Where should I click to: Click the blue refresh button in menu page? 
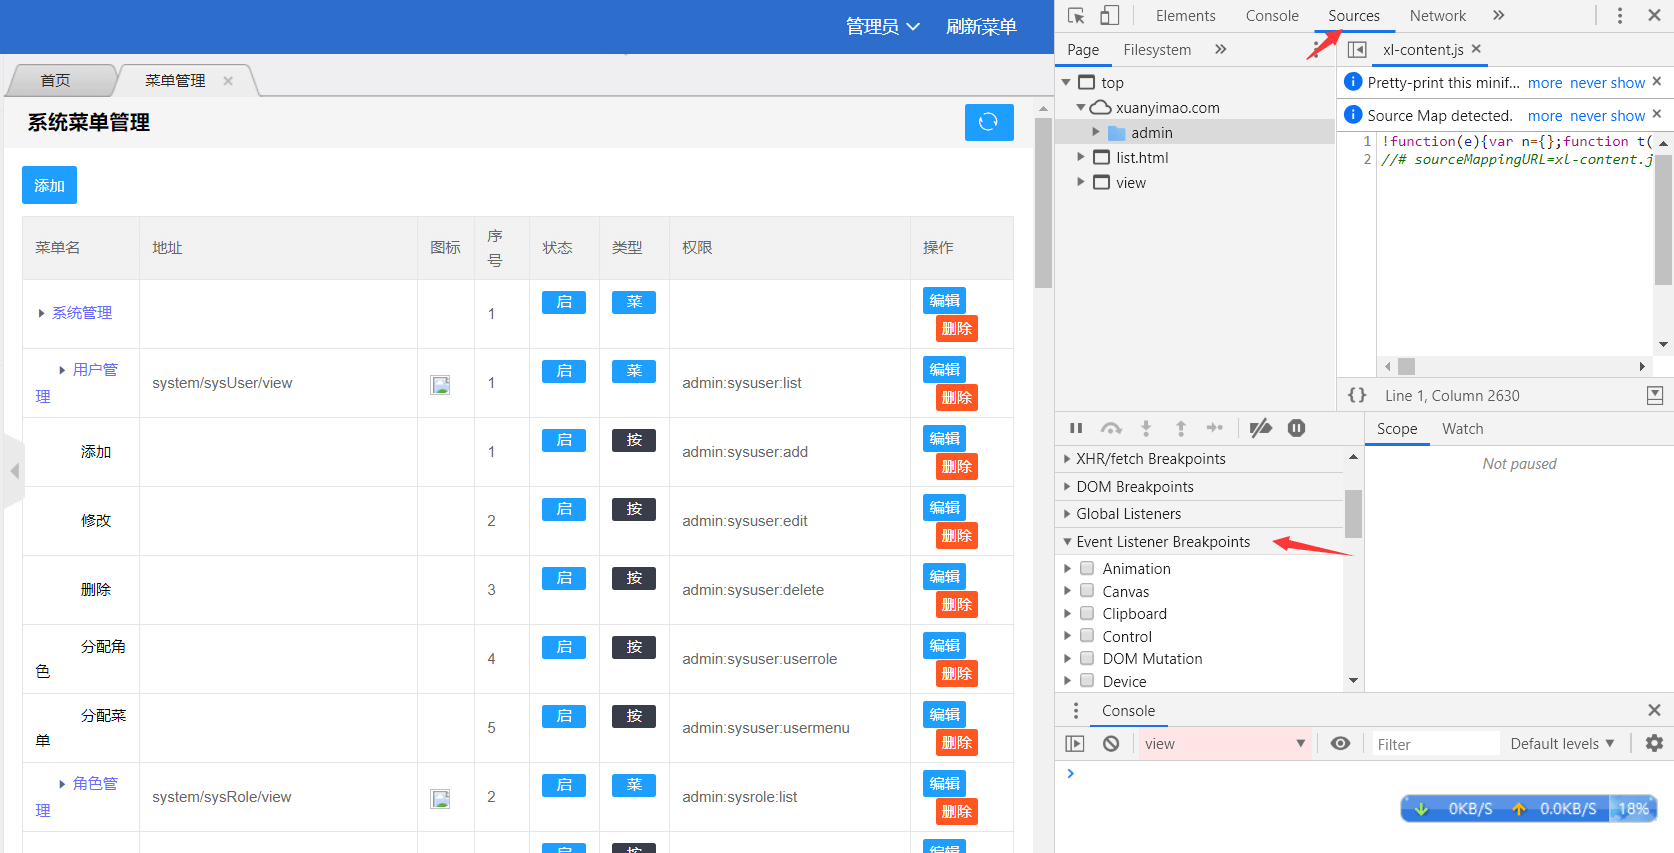click(988, 122)
